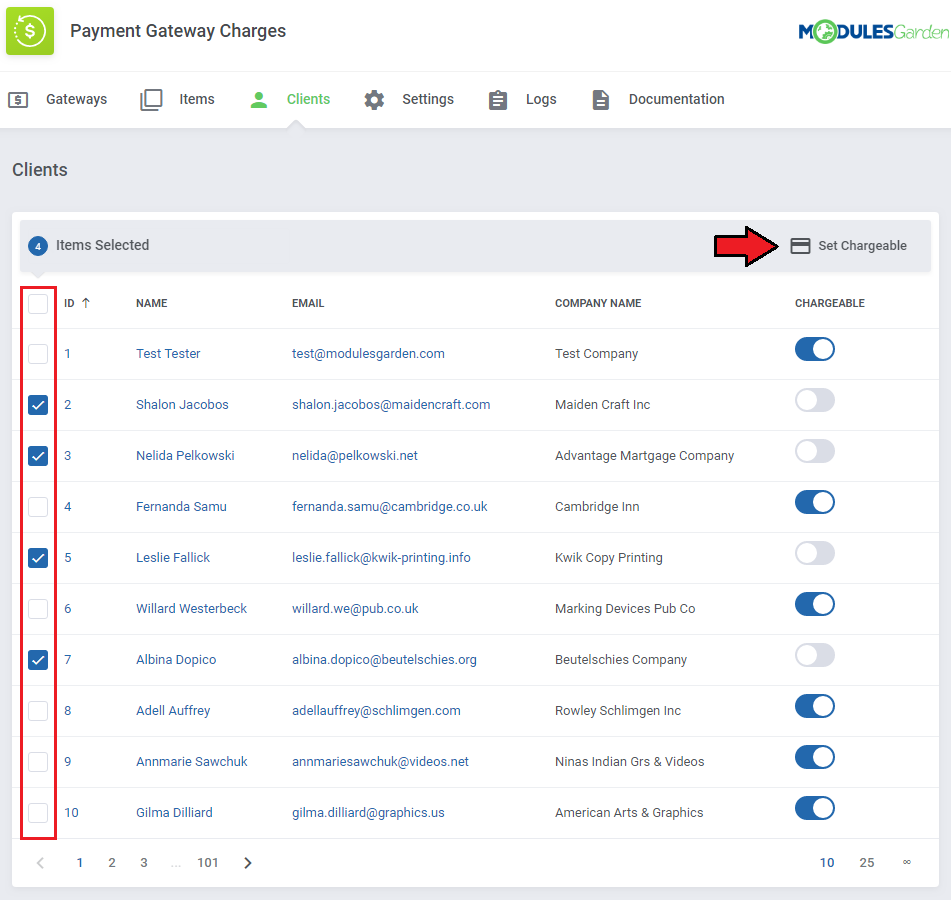
Task: Enable chargeable toggle for Advantage Martgage Company
Action: pyautogui.click(x=815, y=451)
